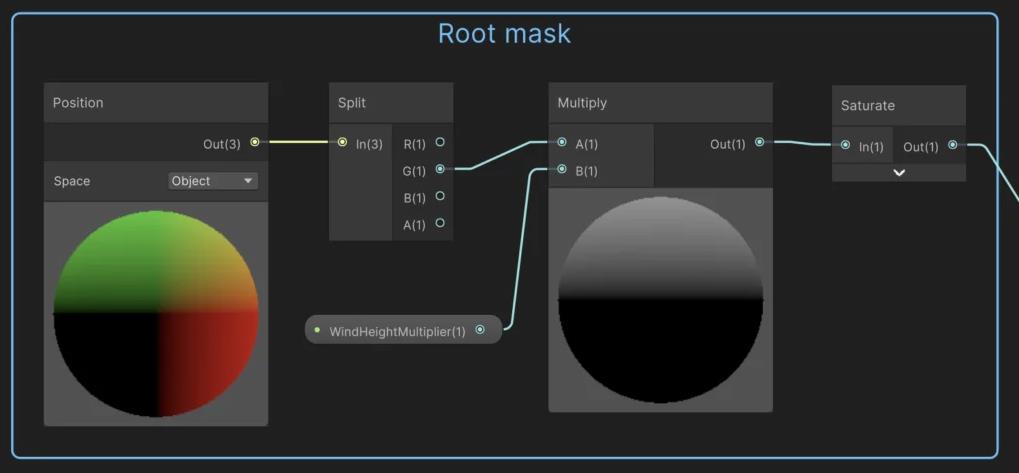This screenshot has height=473, width=1019.
Task: Click the Position node color preview sphere
Action: [156, 314]
